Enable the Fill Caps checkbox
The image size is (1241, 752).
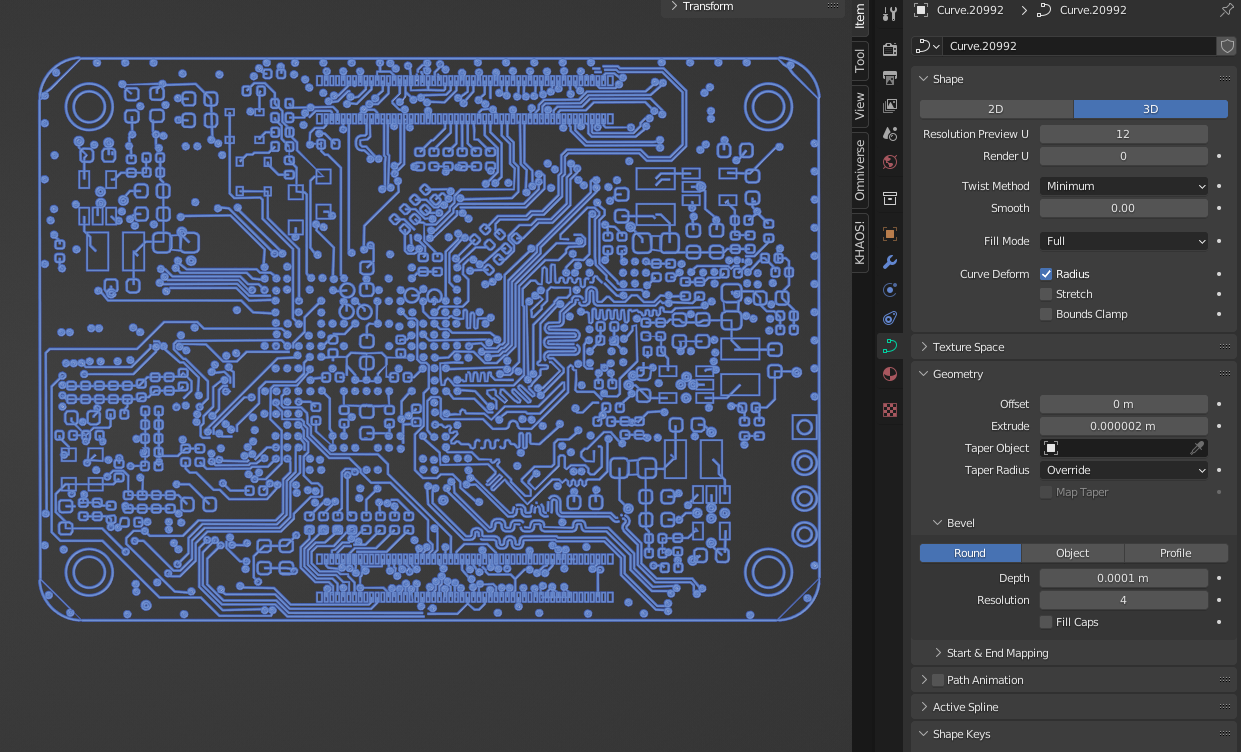1046,622
